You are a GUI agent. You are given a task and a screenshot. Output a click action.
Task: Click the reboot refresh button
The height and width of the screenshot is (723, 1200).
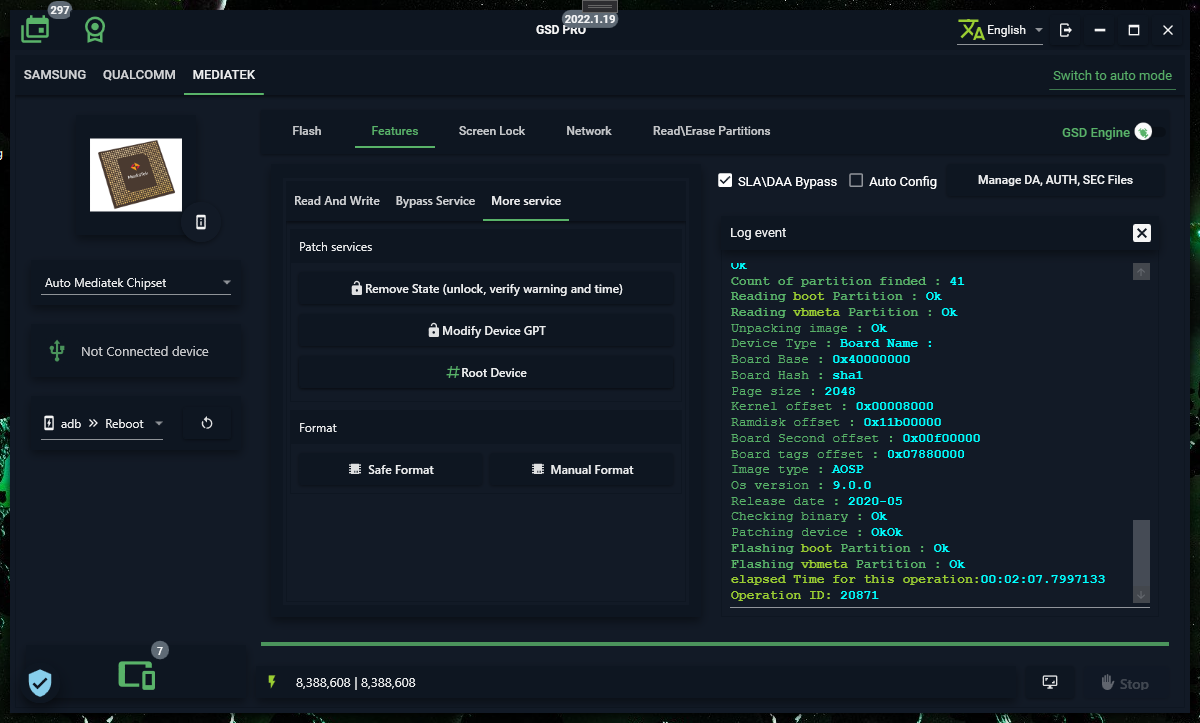tap(207, 423)
